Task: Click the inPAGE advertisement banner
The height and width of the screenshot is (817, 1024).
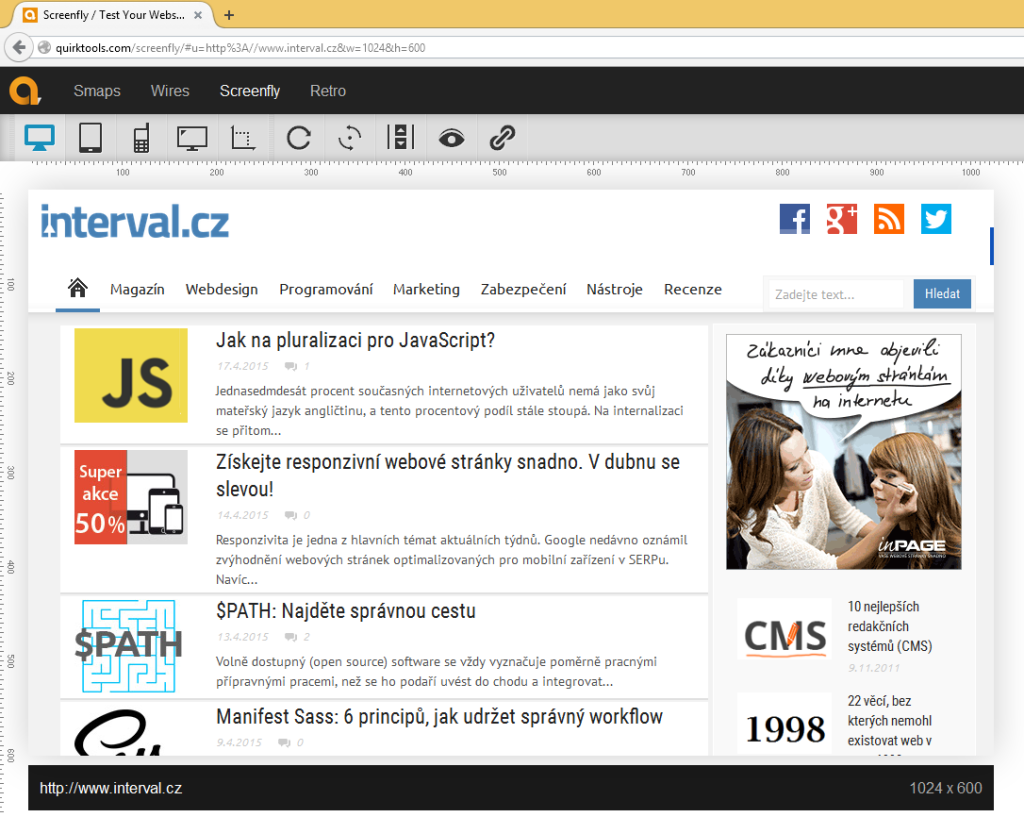Action: pos(844,452)
